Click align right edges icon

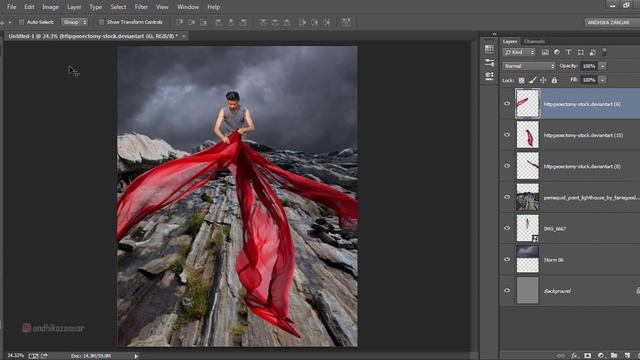tap(243, 22)
